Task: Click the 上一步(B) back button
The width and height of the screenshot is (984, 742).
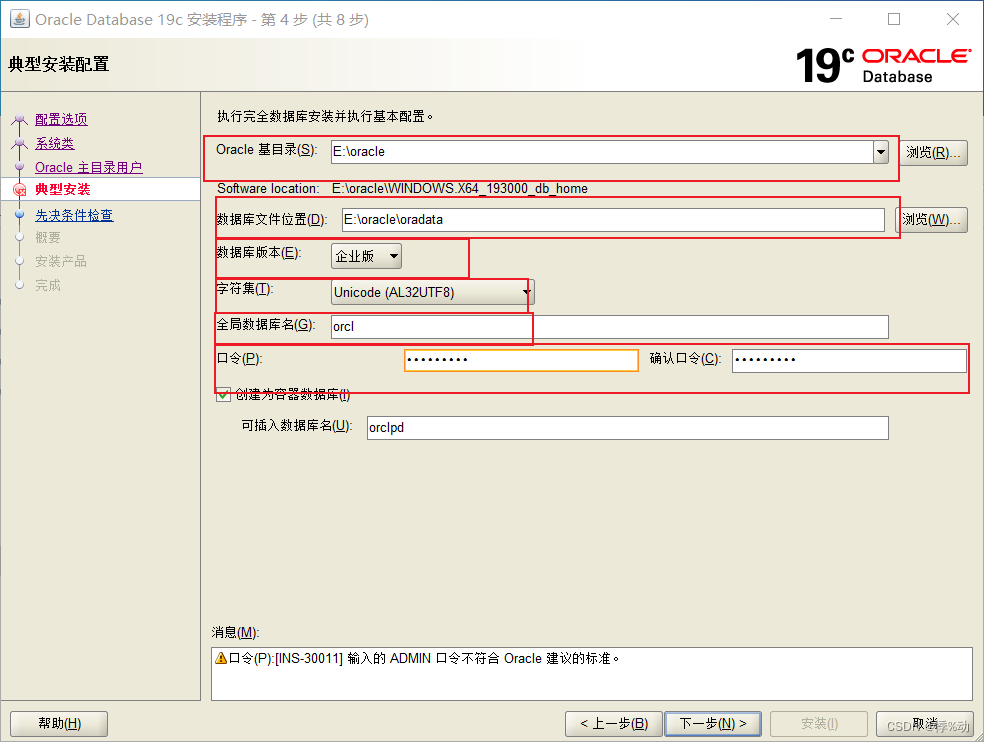Action: pyautogui.click(x=614, y=724)
